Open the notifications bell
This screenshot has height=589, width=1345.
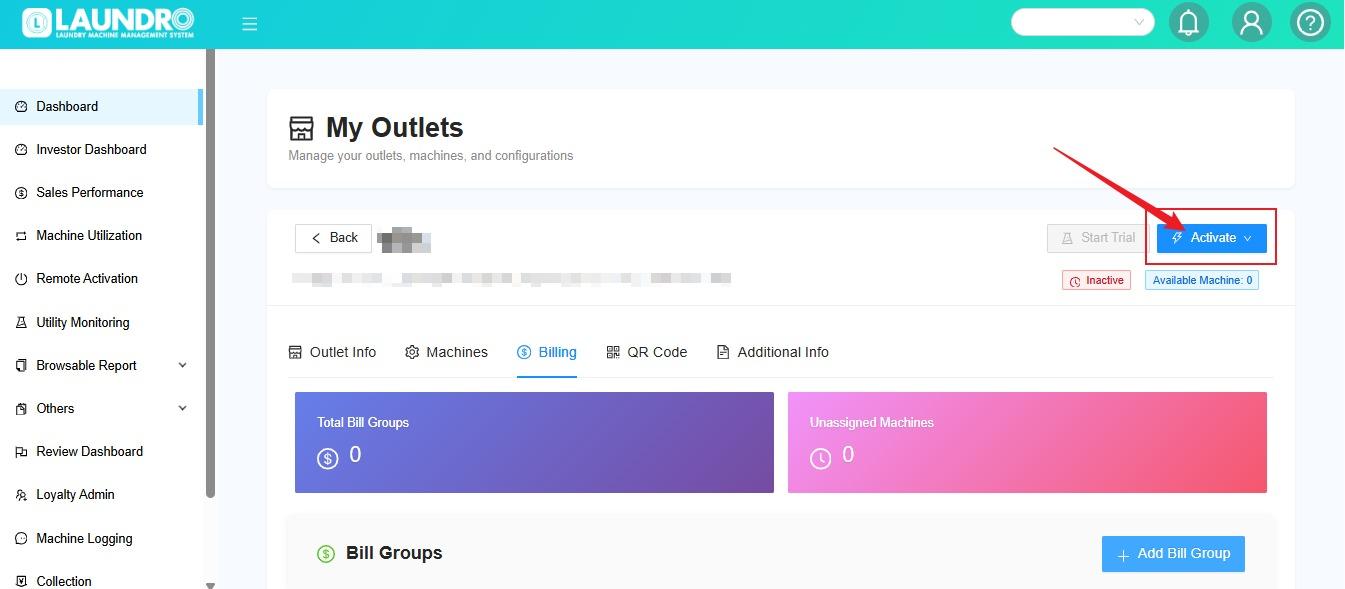click(x=1189, y=22)
